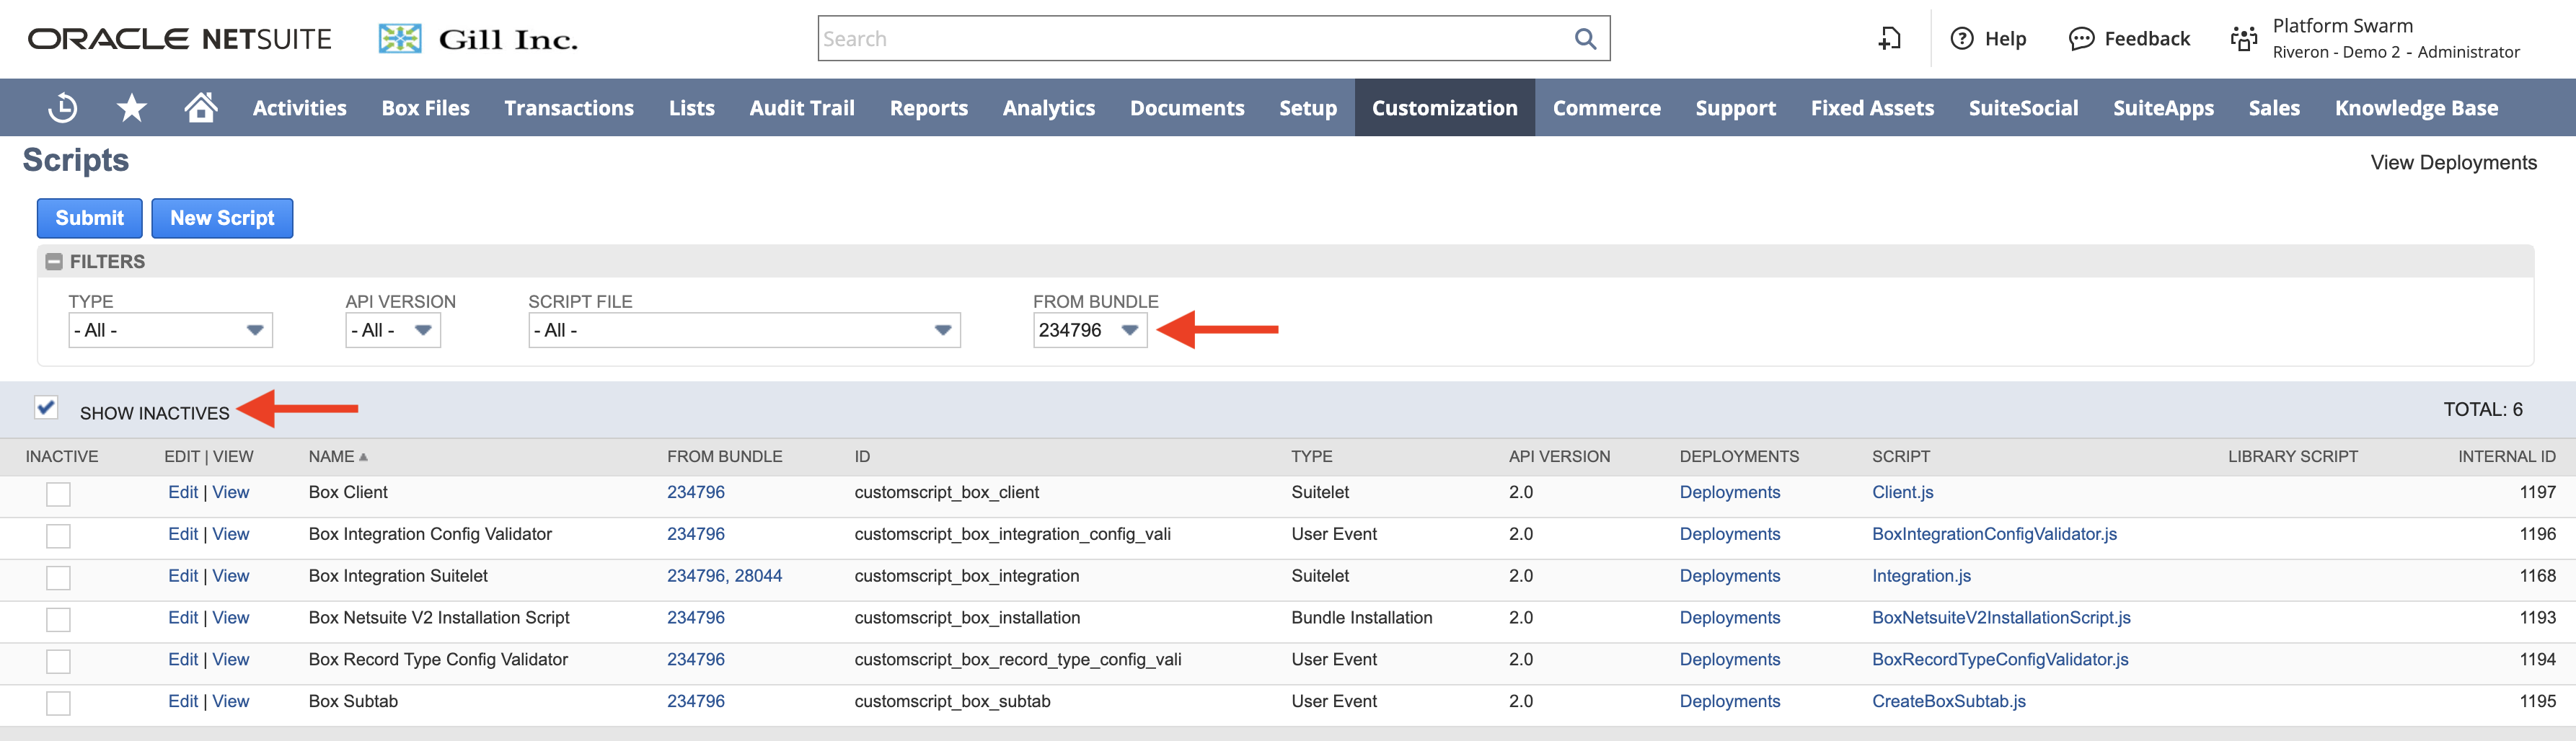
Task: Open the Create New icon
Action: click(x=1889, y=39)
